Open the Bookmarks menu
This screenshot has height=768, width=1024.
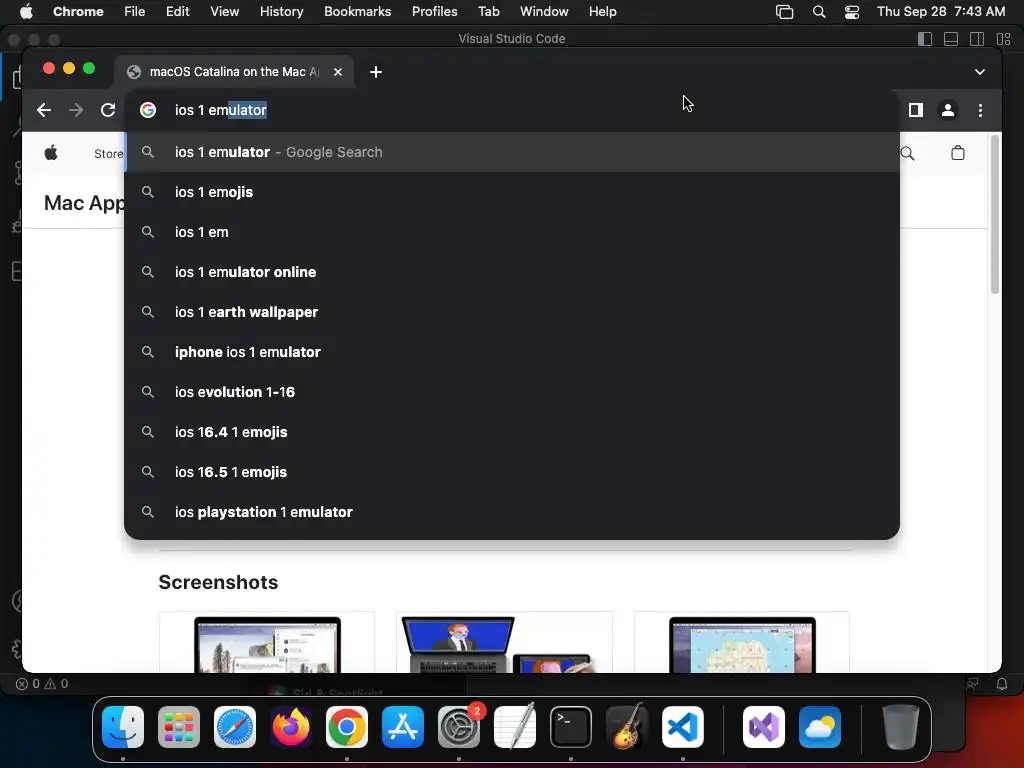357,12
